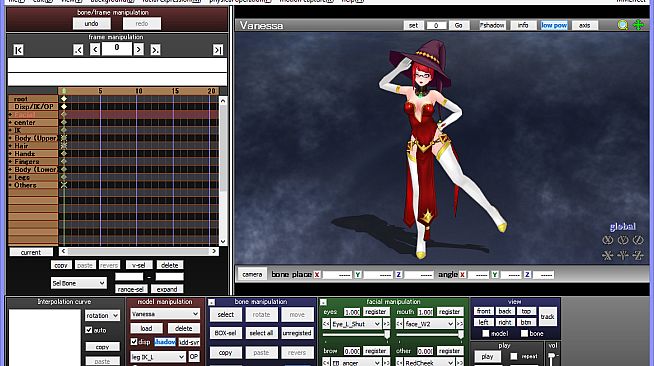Click the v-sel button

pos(138,265)
